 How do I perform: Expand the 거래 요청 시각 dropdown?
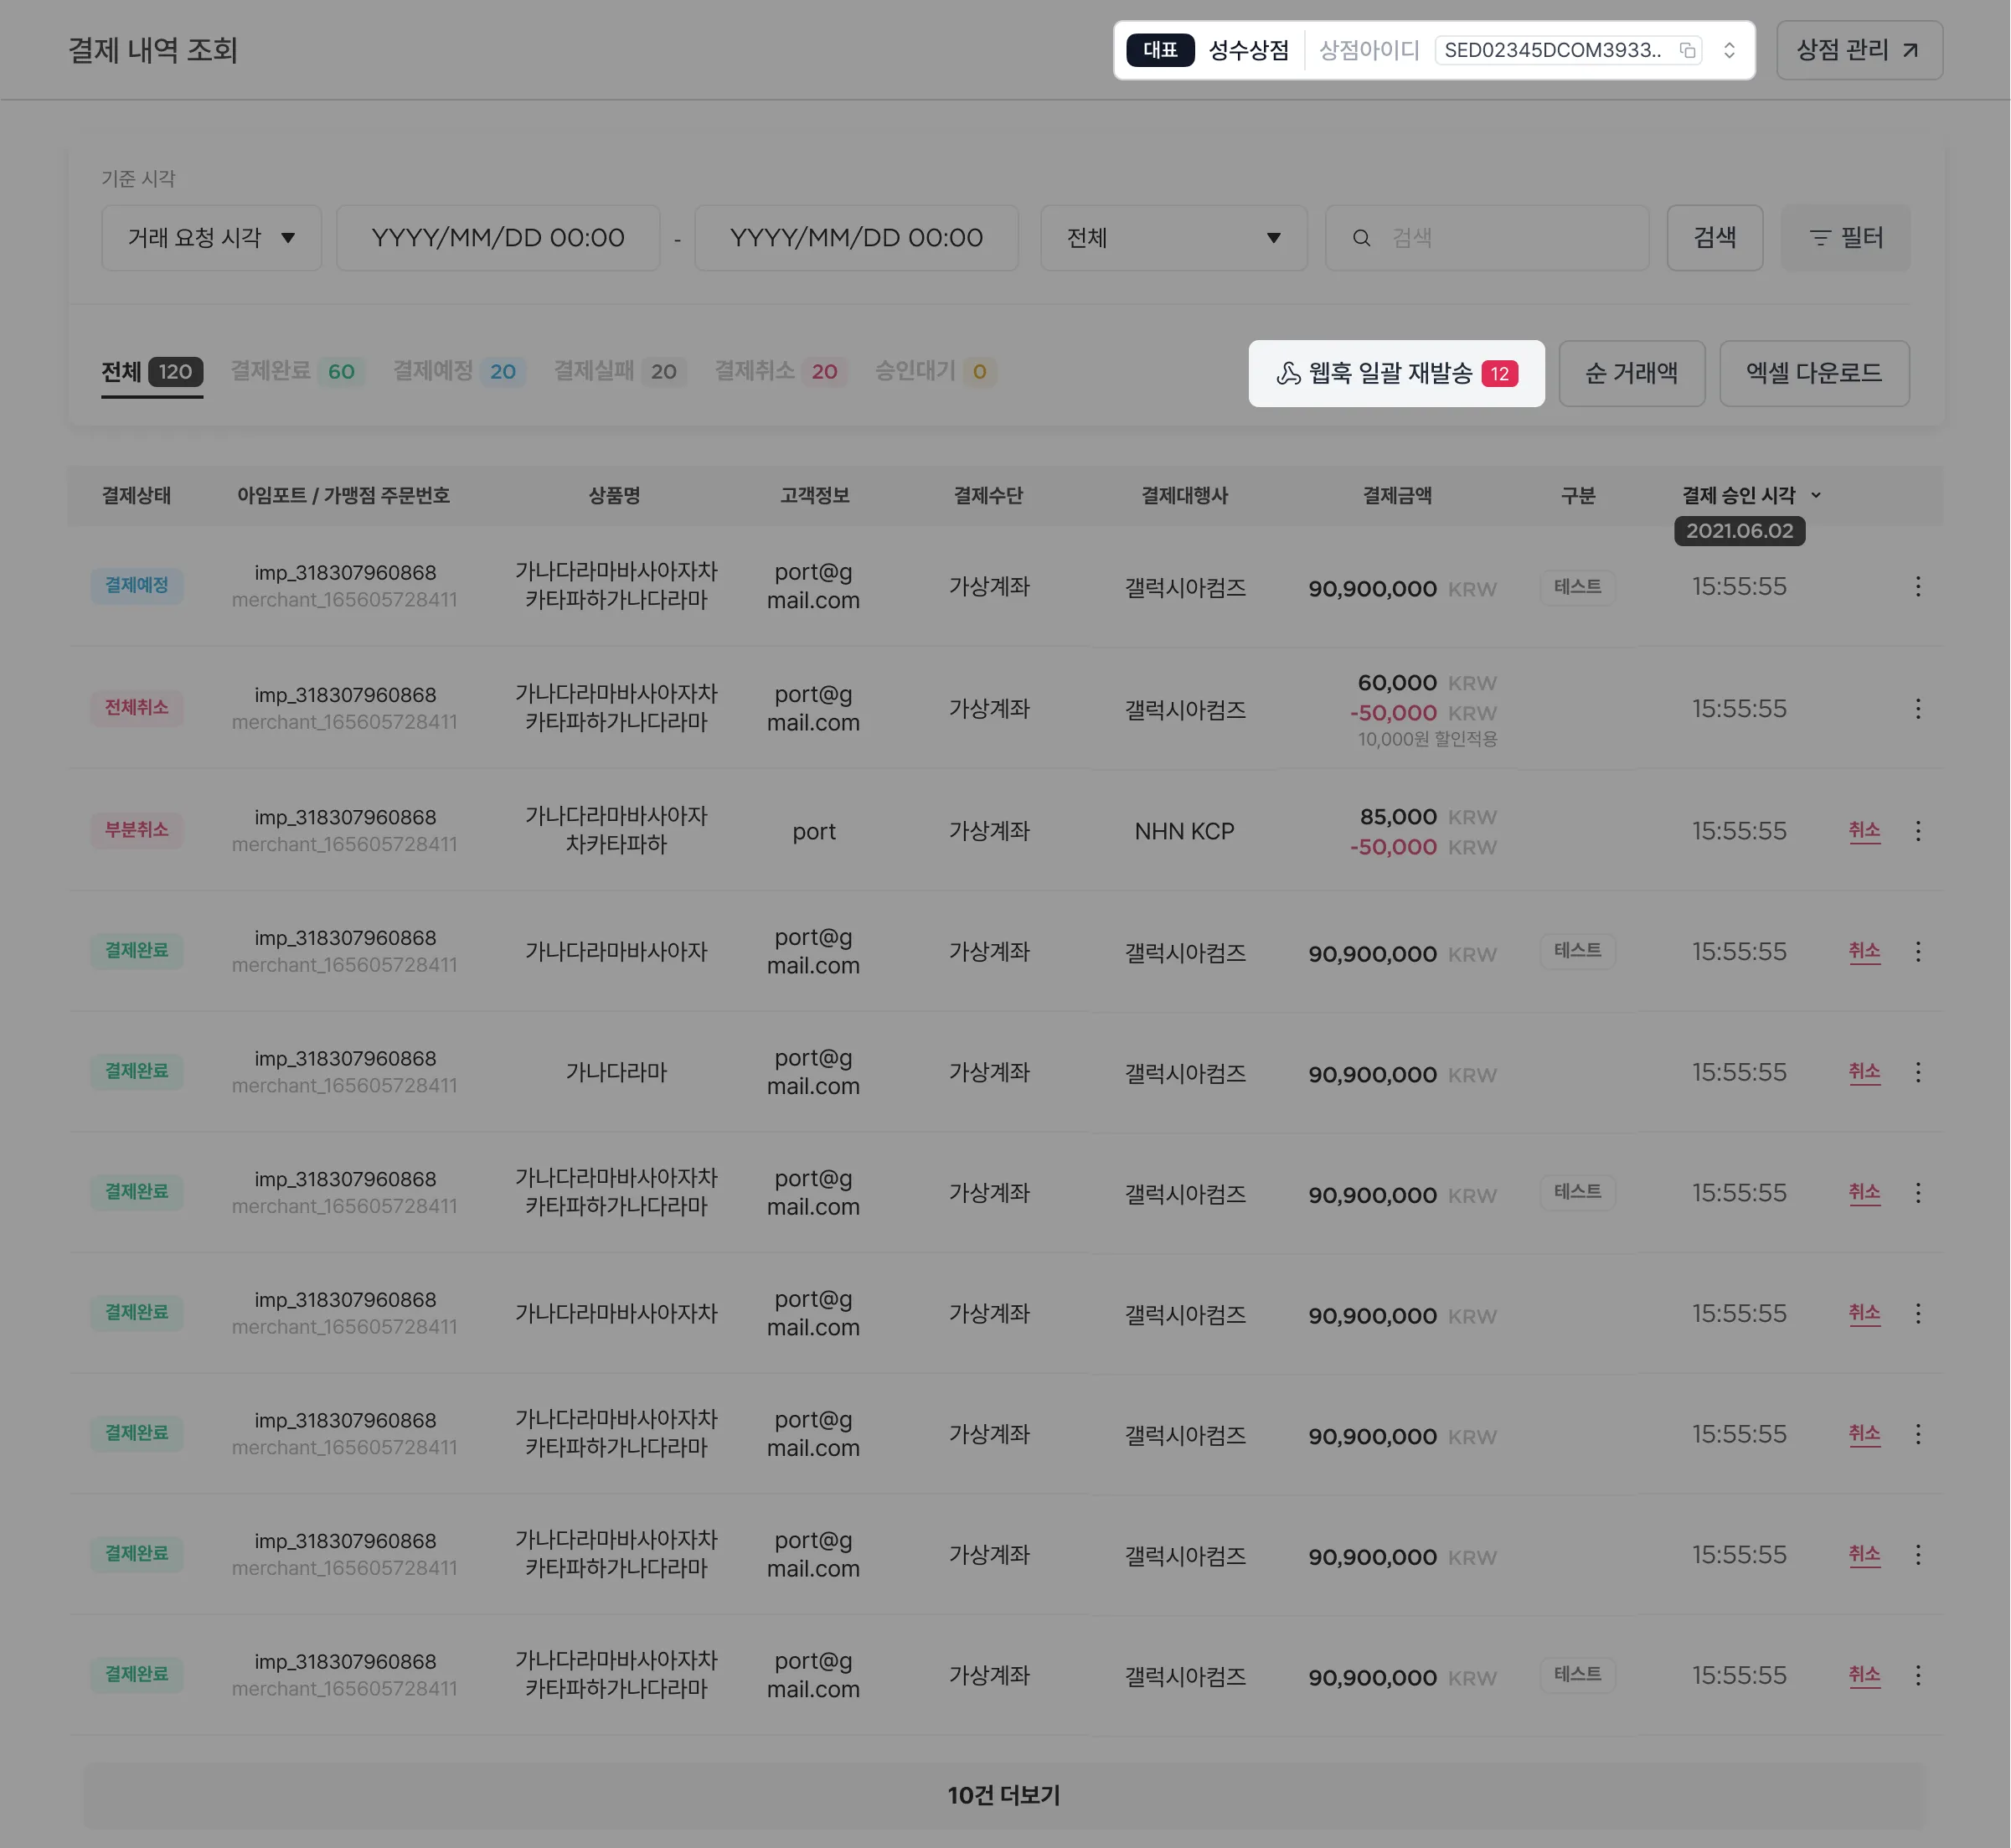coord(211,238)
